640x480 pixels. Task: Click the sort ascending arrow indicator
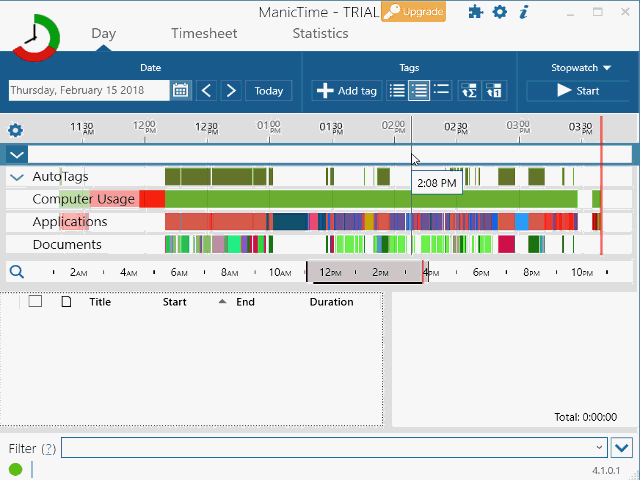point(222,302)
